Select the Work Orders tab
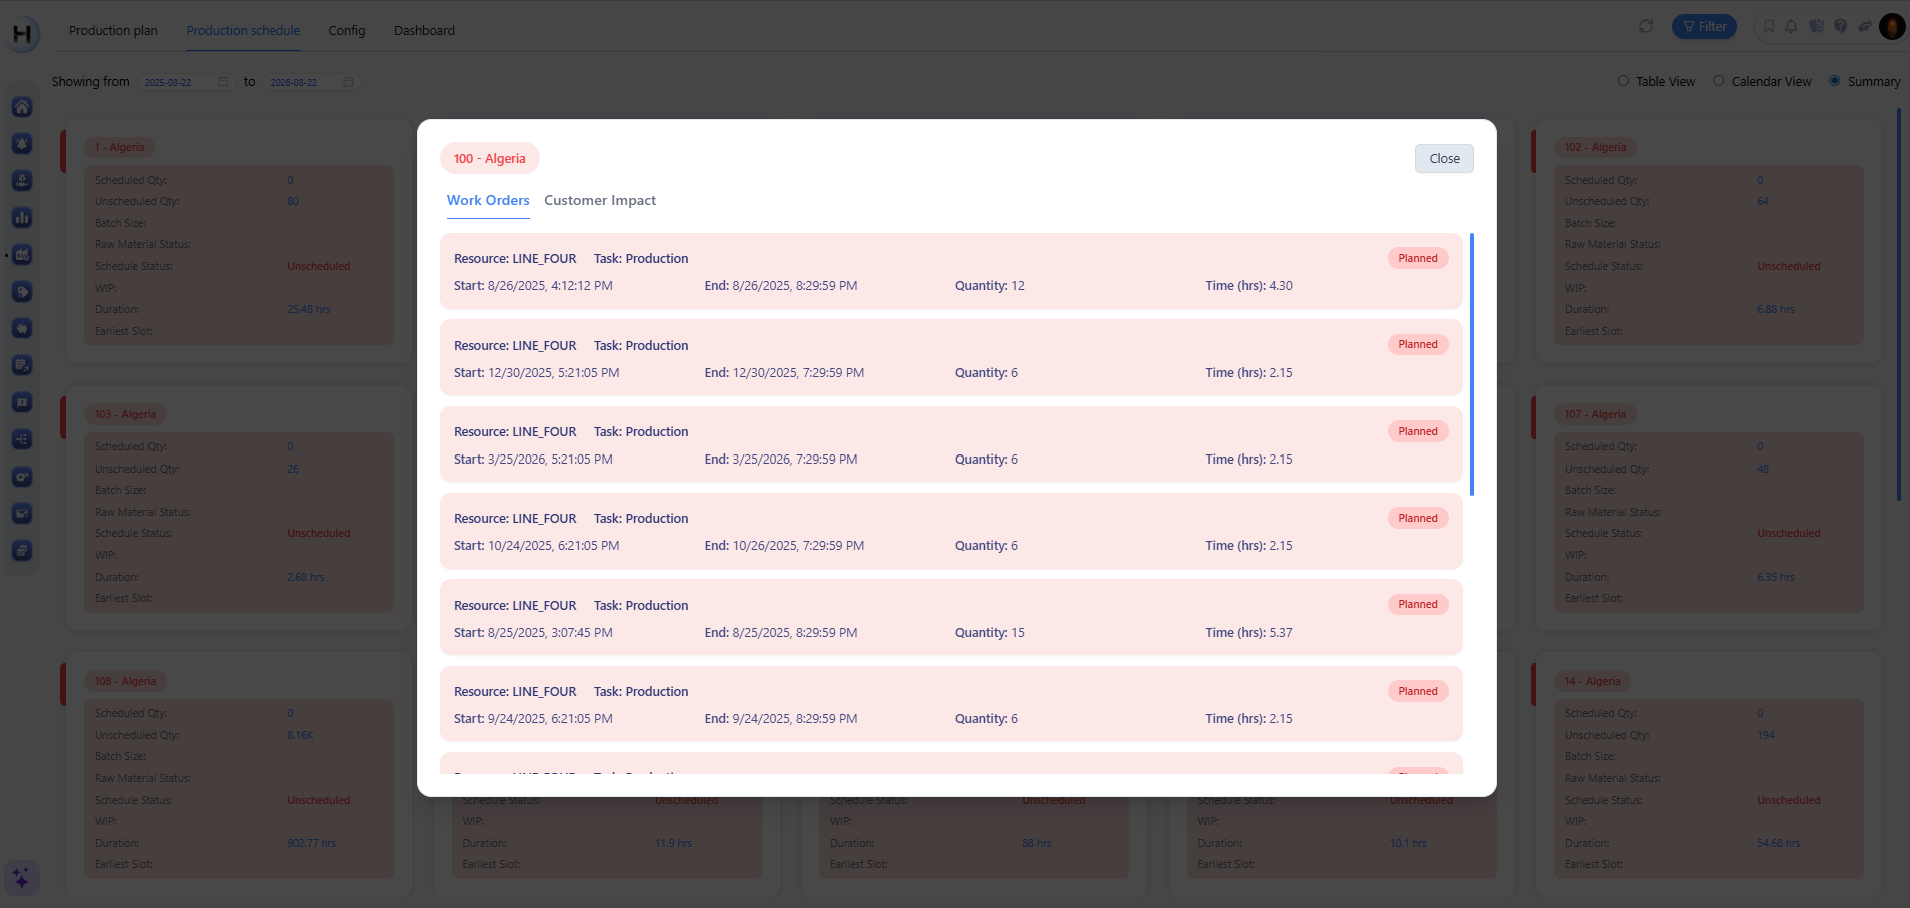Screen dimensions: 1910x908 click(488, 201)
